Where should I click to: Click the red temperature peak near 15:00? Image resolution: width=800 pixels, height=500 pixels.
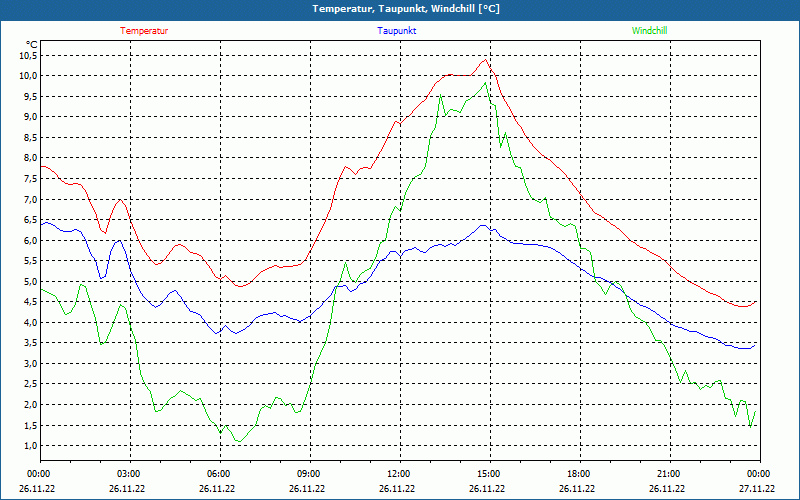point(485,60)
